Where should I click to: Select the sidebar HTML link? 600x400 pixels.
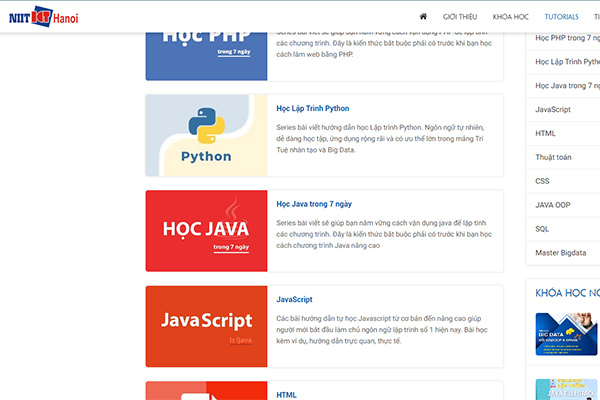545,133
